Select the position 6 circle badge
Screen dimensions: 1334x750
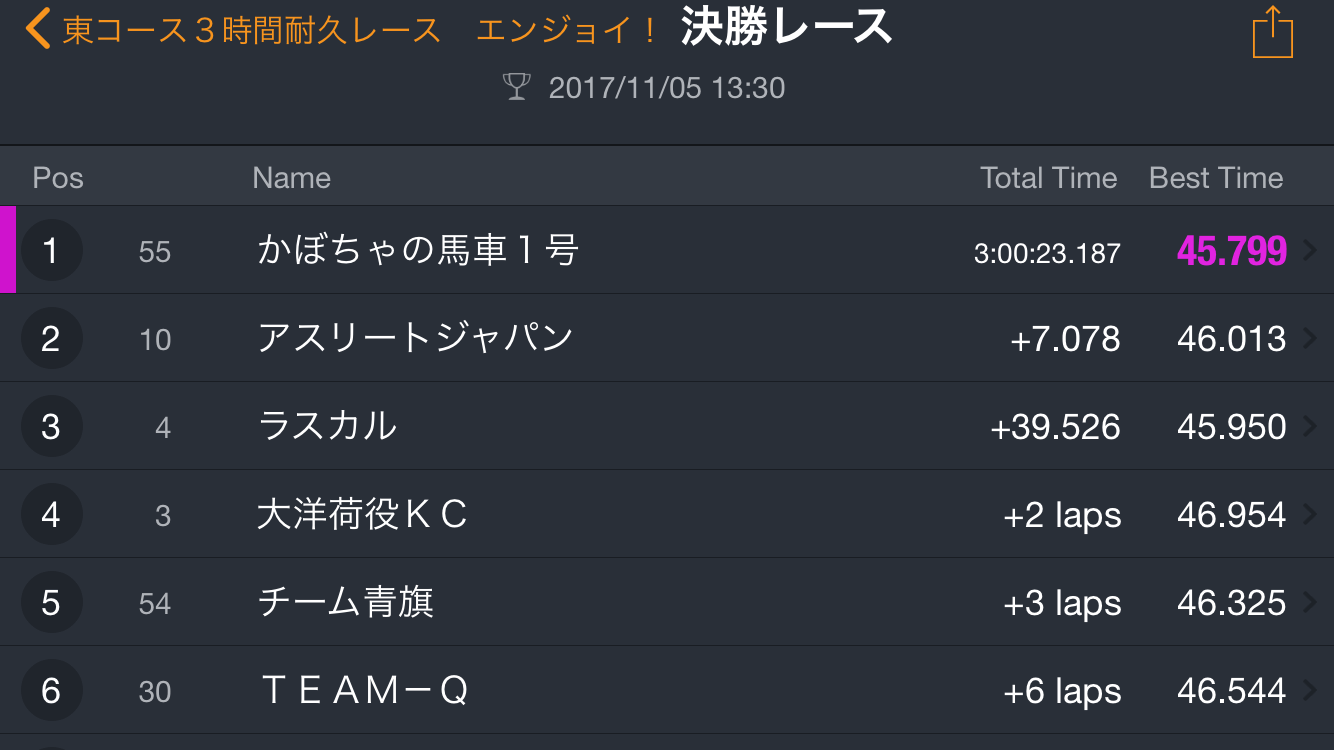(x=51, y=690)
